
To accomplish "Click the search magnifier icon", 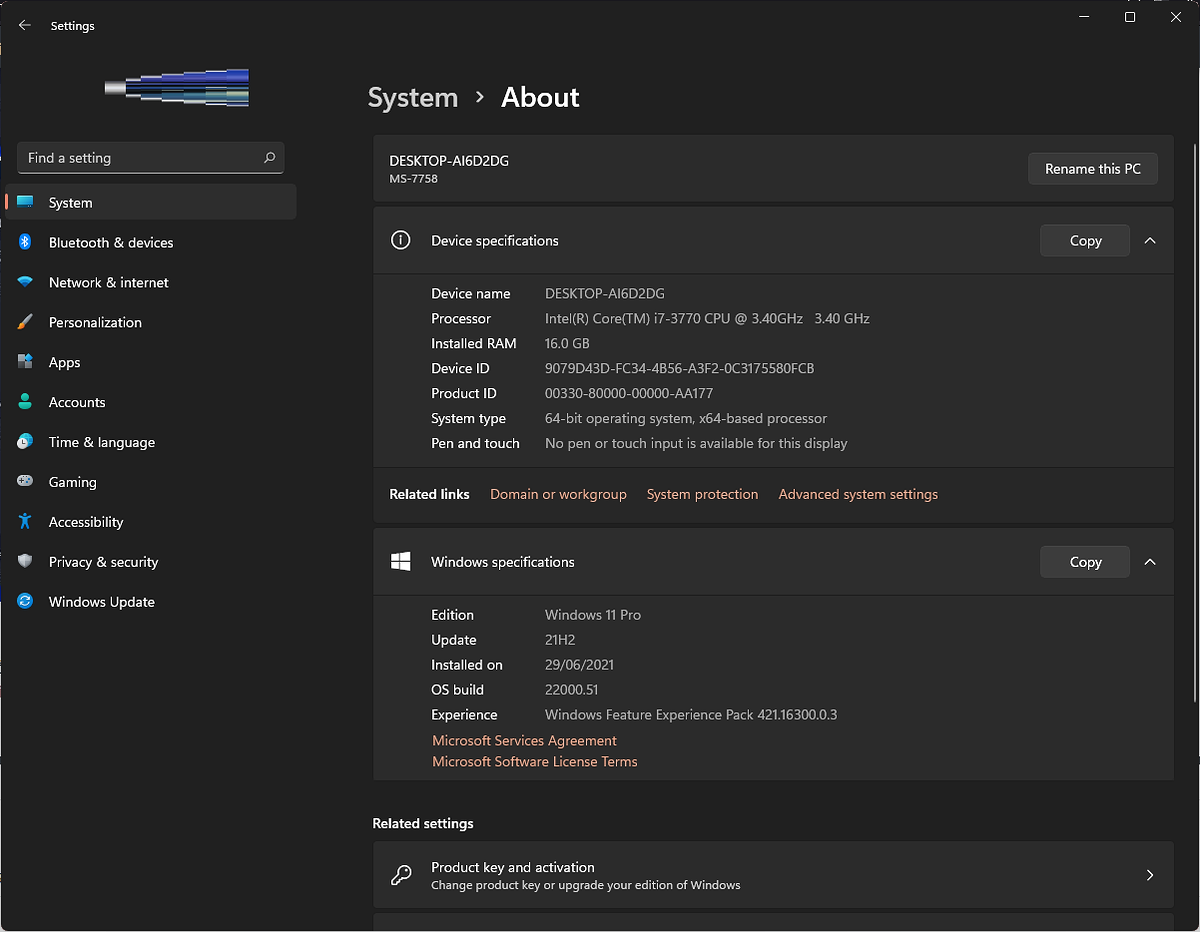I will point(269,158).
